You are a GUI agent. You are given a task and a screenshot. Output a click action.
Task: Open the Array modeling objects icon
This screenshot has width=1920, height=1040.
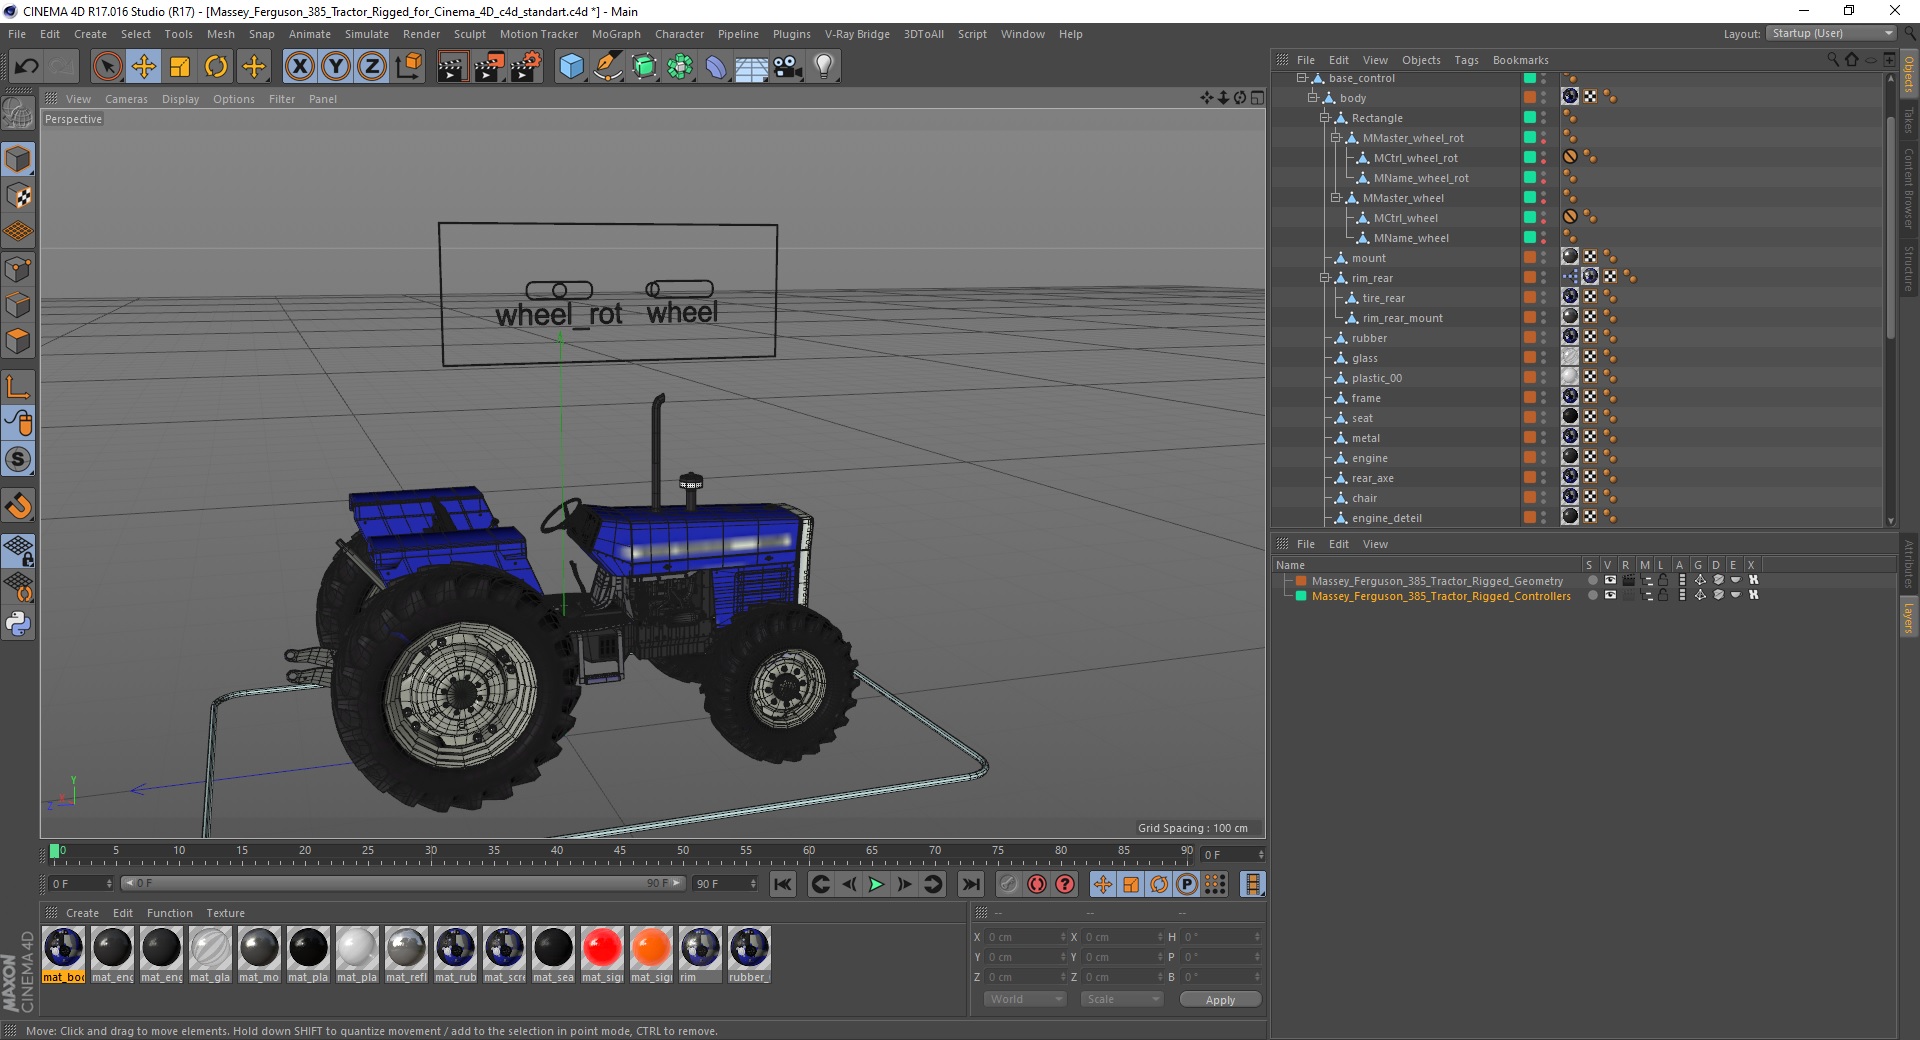pos(680,67)
